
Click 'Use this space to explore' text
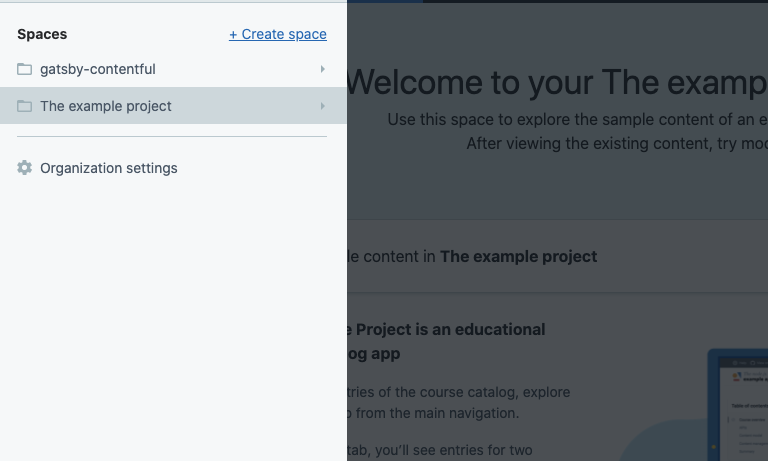click(577, 119)
